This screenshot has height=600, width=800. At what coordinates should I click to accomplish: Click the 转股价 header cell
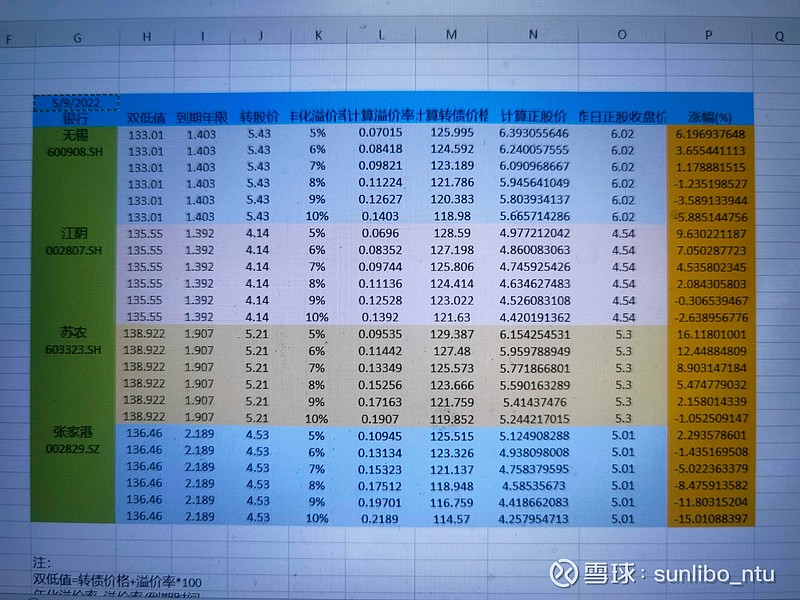[260, 117]
